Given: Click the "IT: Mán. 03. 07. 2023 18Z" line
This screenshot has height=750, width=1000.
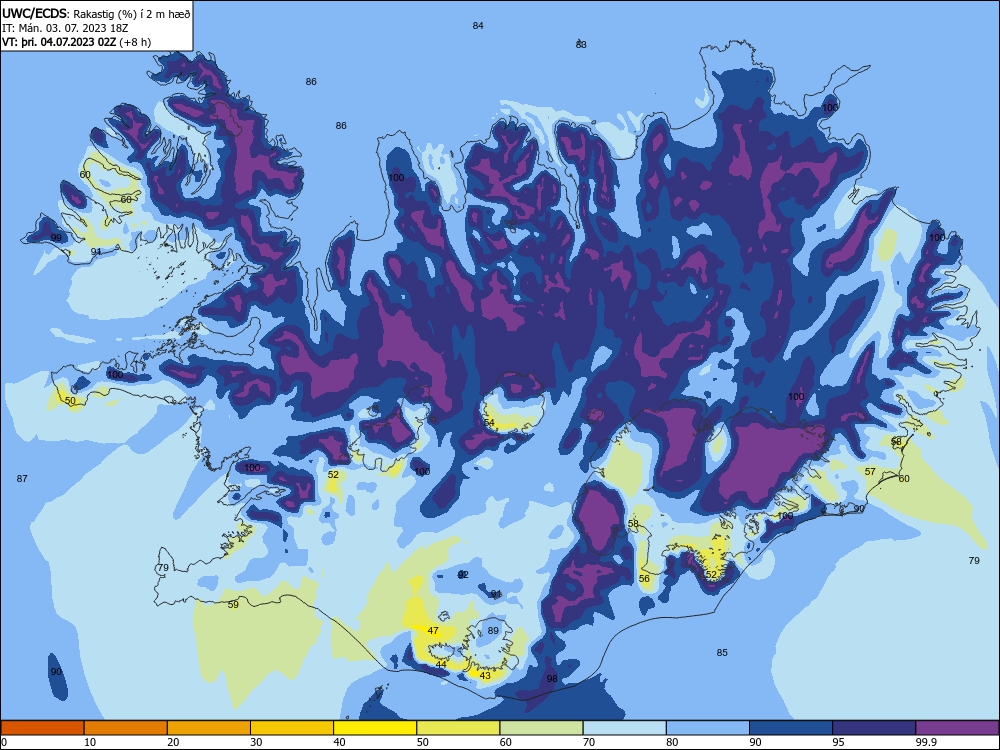Looking at the screenshot, I should pos(64,28).
